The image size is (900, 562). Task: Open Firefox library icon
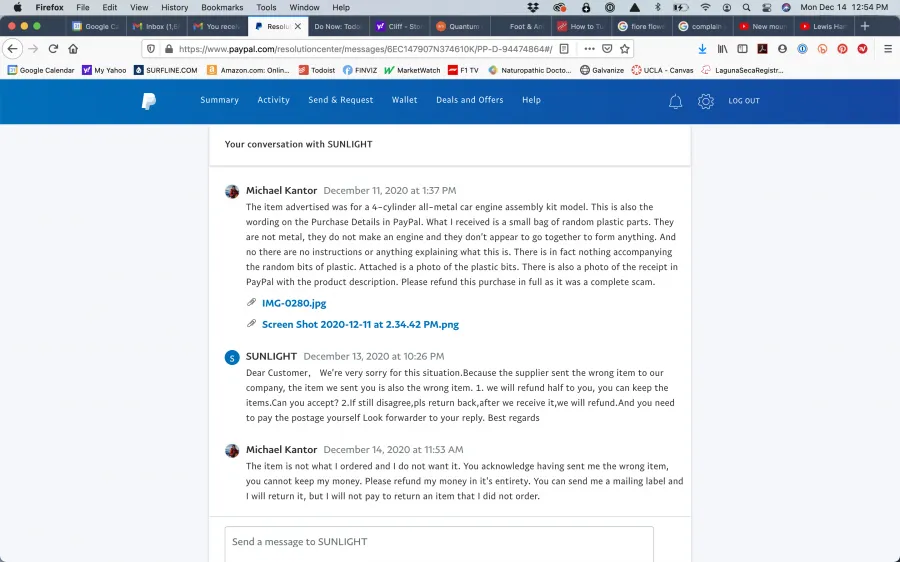(x=722, y=49)
